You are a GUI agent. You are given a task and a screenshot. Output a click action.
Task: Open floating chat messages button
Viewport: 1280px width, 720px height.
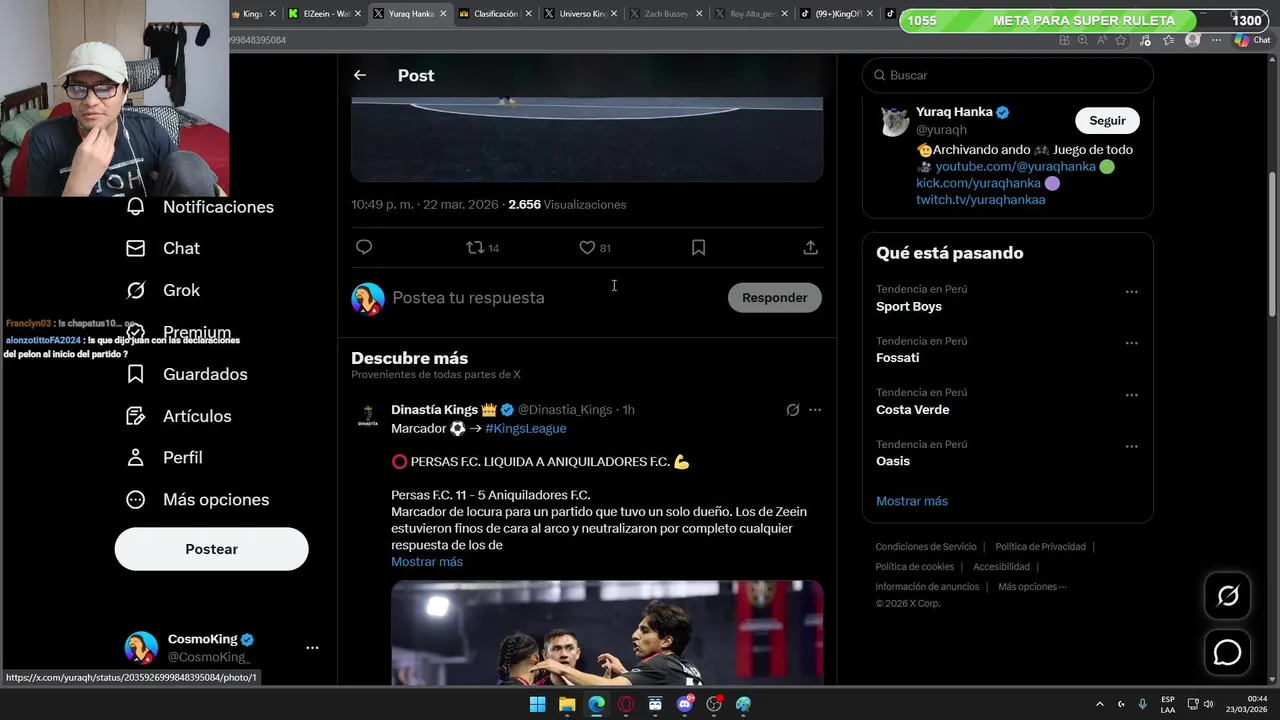(1227, 652)
